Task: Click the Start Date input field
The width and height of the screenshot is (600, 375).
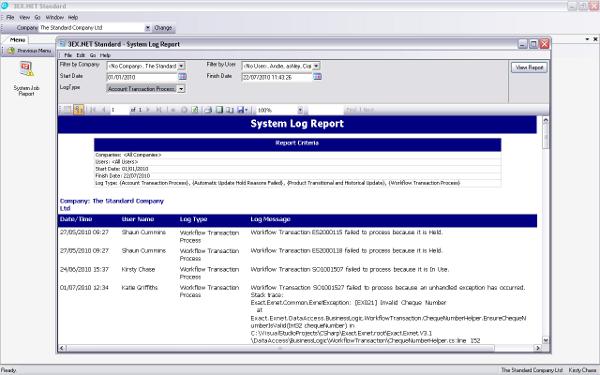Action: pyautogui.click(x=142, y=77)
